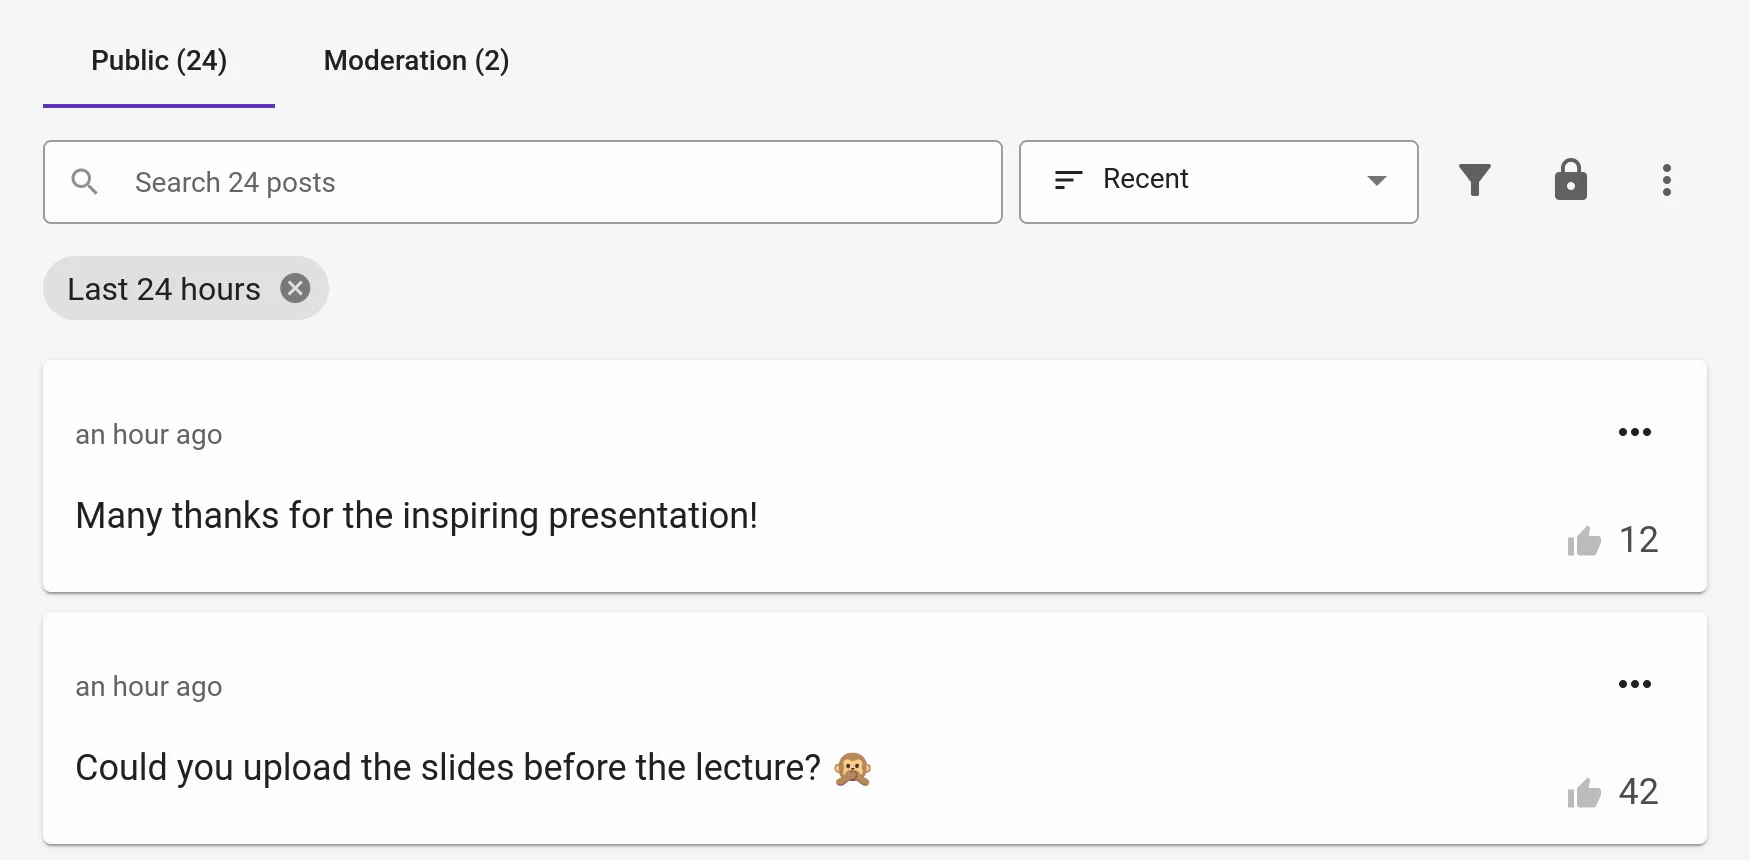Select the Public (24) tab
The height and width of the screenshot is (860, 1750).
(x=159, y=61)
